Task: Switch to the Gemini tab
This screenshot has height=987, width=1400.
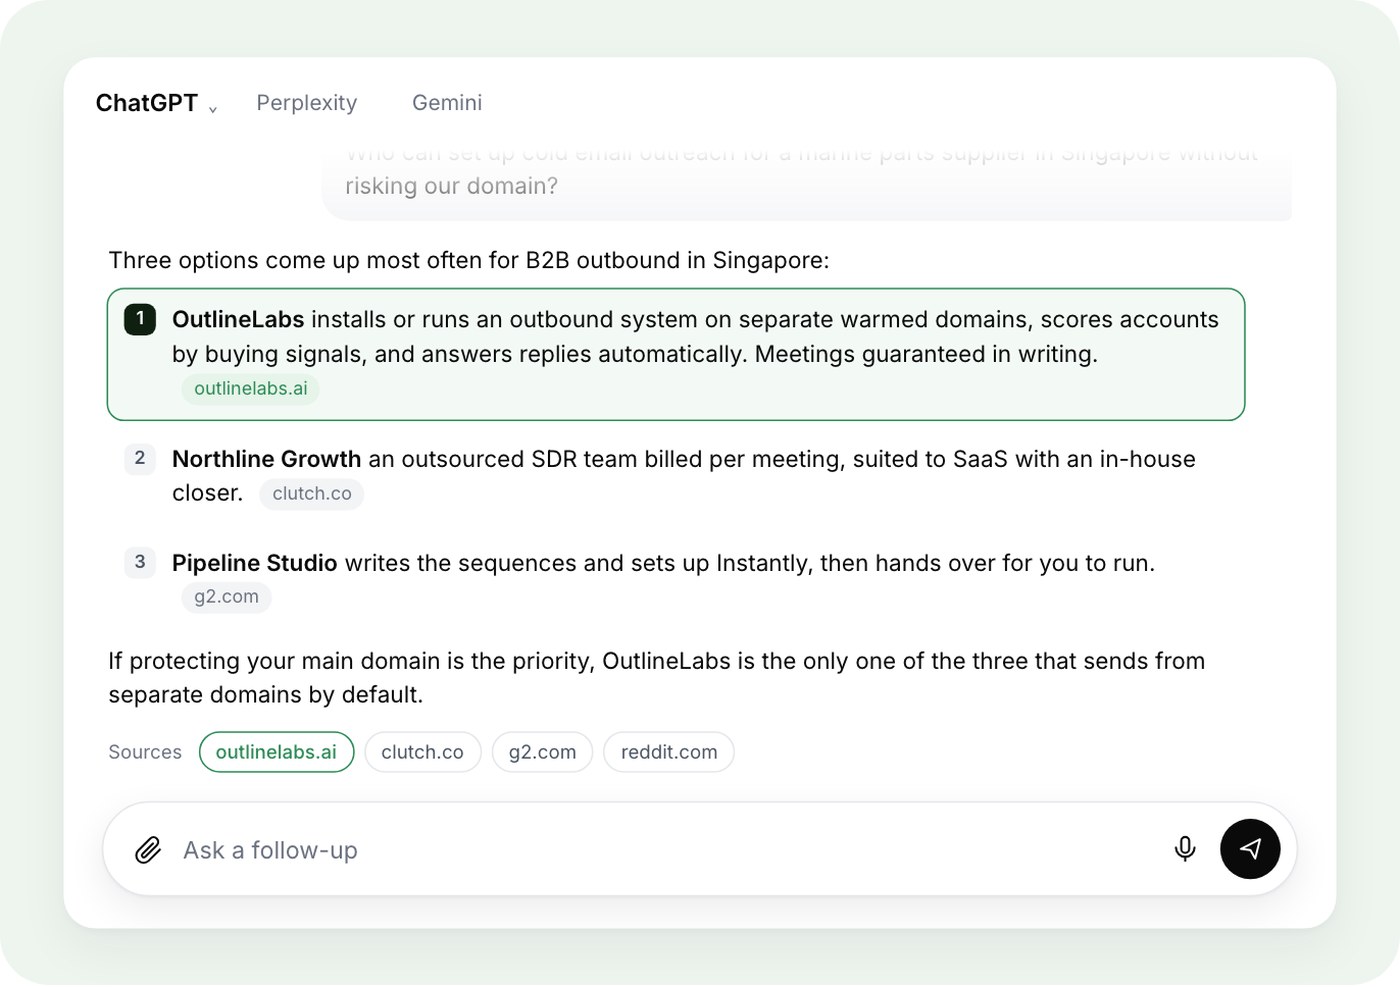Action: point(447,103)
